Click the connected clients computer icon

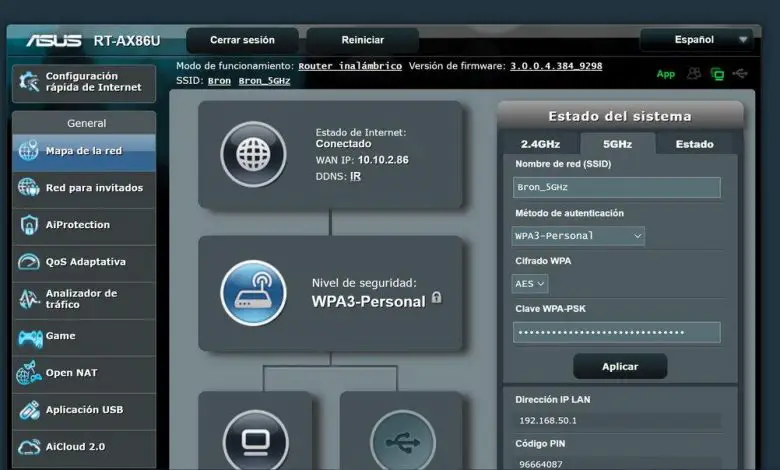[256, 440]
